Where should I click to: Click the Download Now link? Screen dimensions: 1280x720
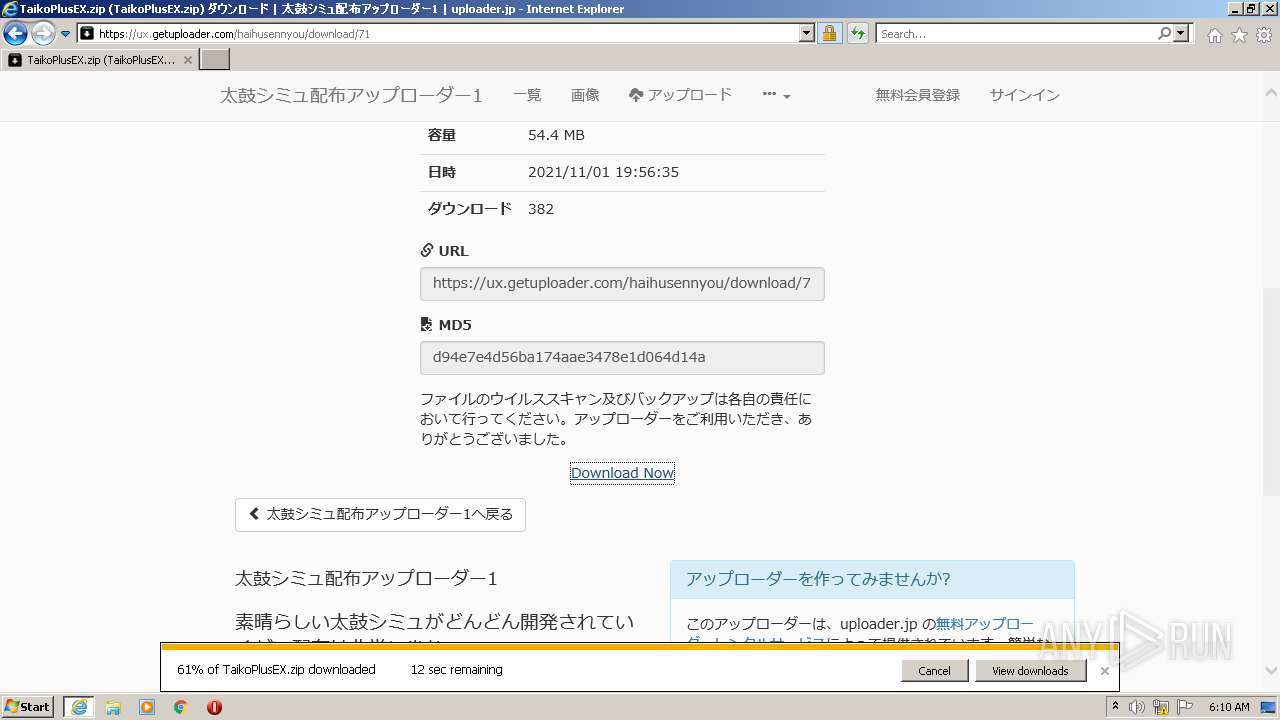pos(622,473)
